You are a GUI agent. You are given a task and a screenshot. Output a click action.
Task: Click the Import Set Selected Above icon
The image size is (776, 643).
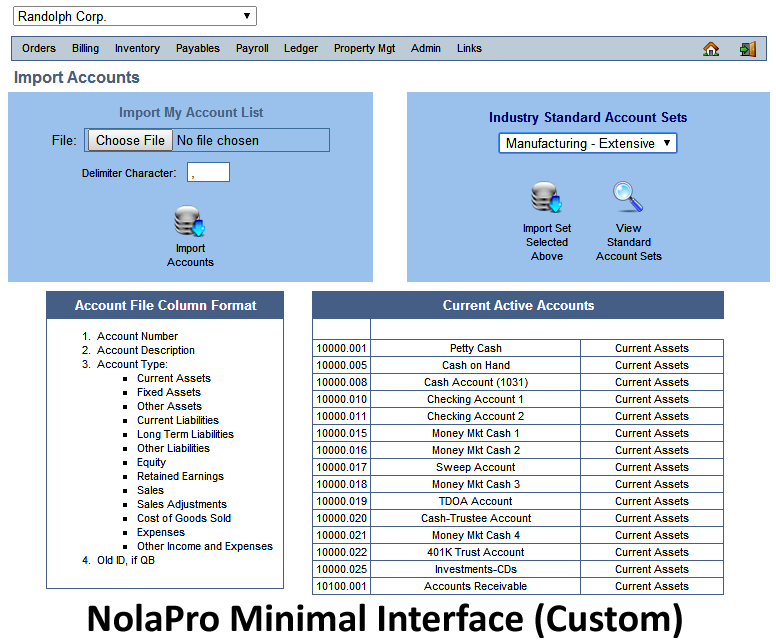pyautogui.click(x=547, y=197)
